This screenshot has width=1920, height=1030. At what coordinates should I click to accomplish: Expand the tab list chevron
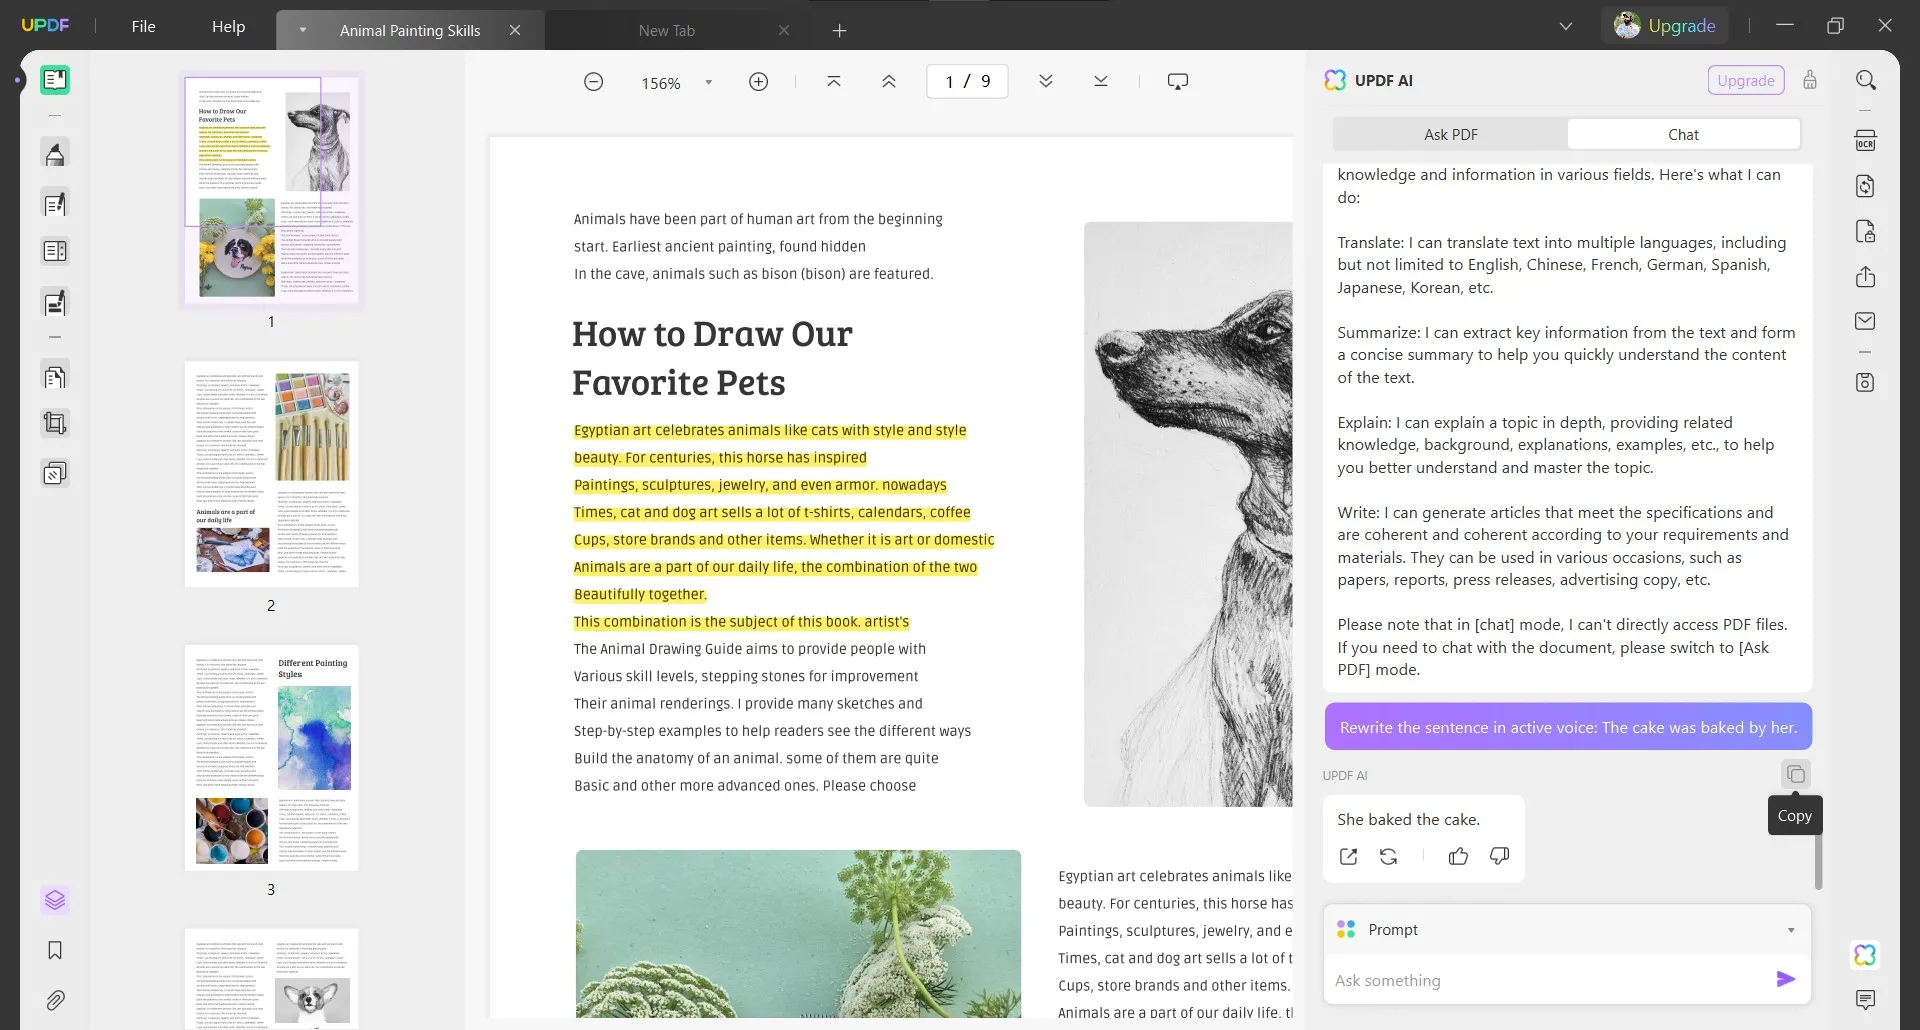click(x=1565, y=27)
